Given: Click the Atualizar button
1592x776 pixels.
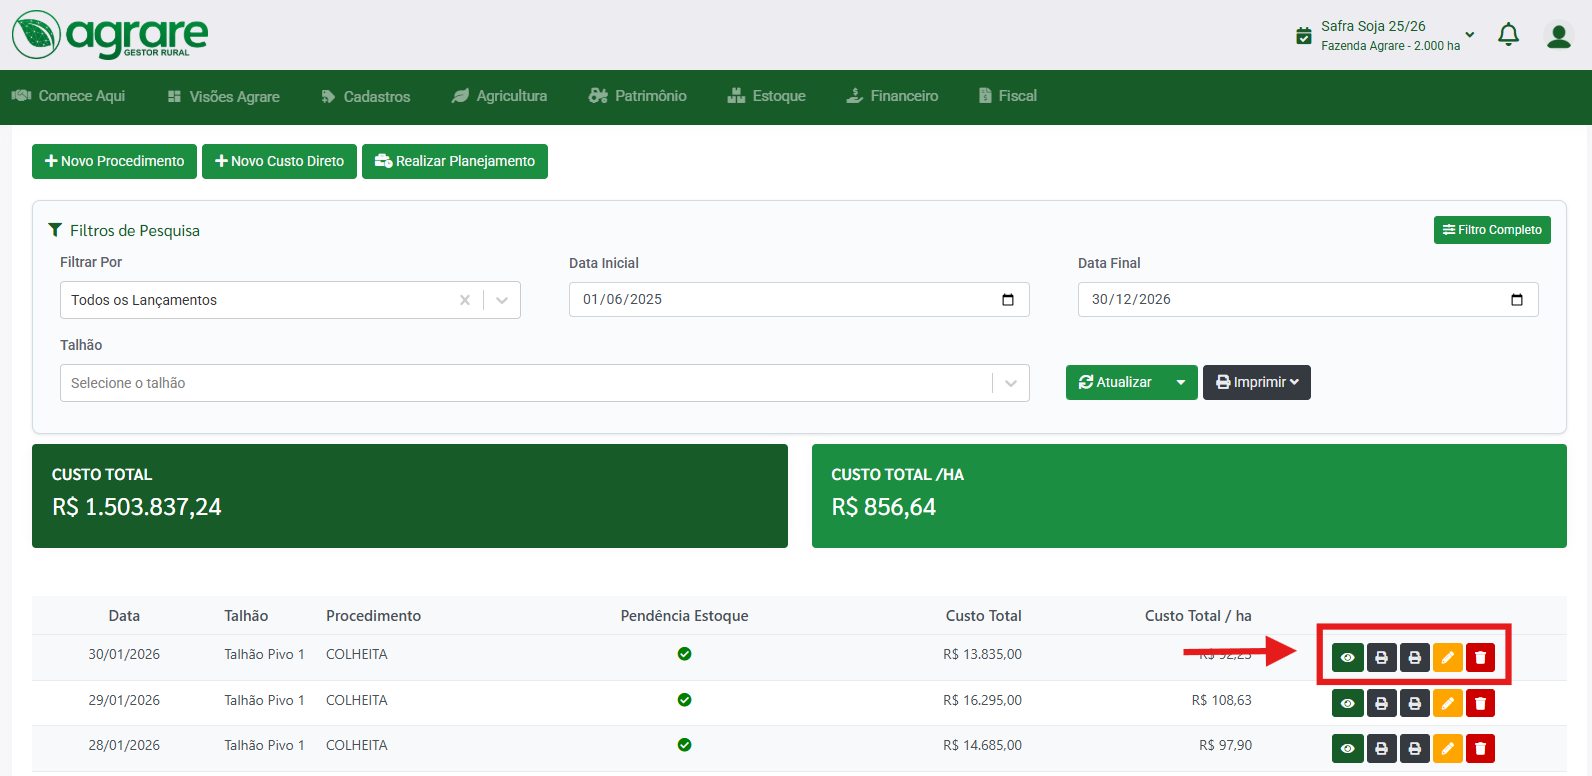Looking at the screenshot, I should [1115, 382].
